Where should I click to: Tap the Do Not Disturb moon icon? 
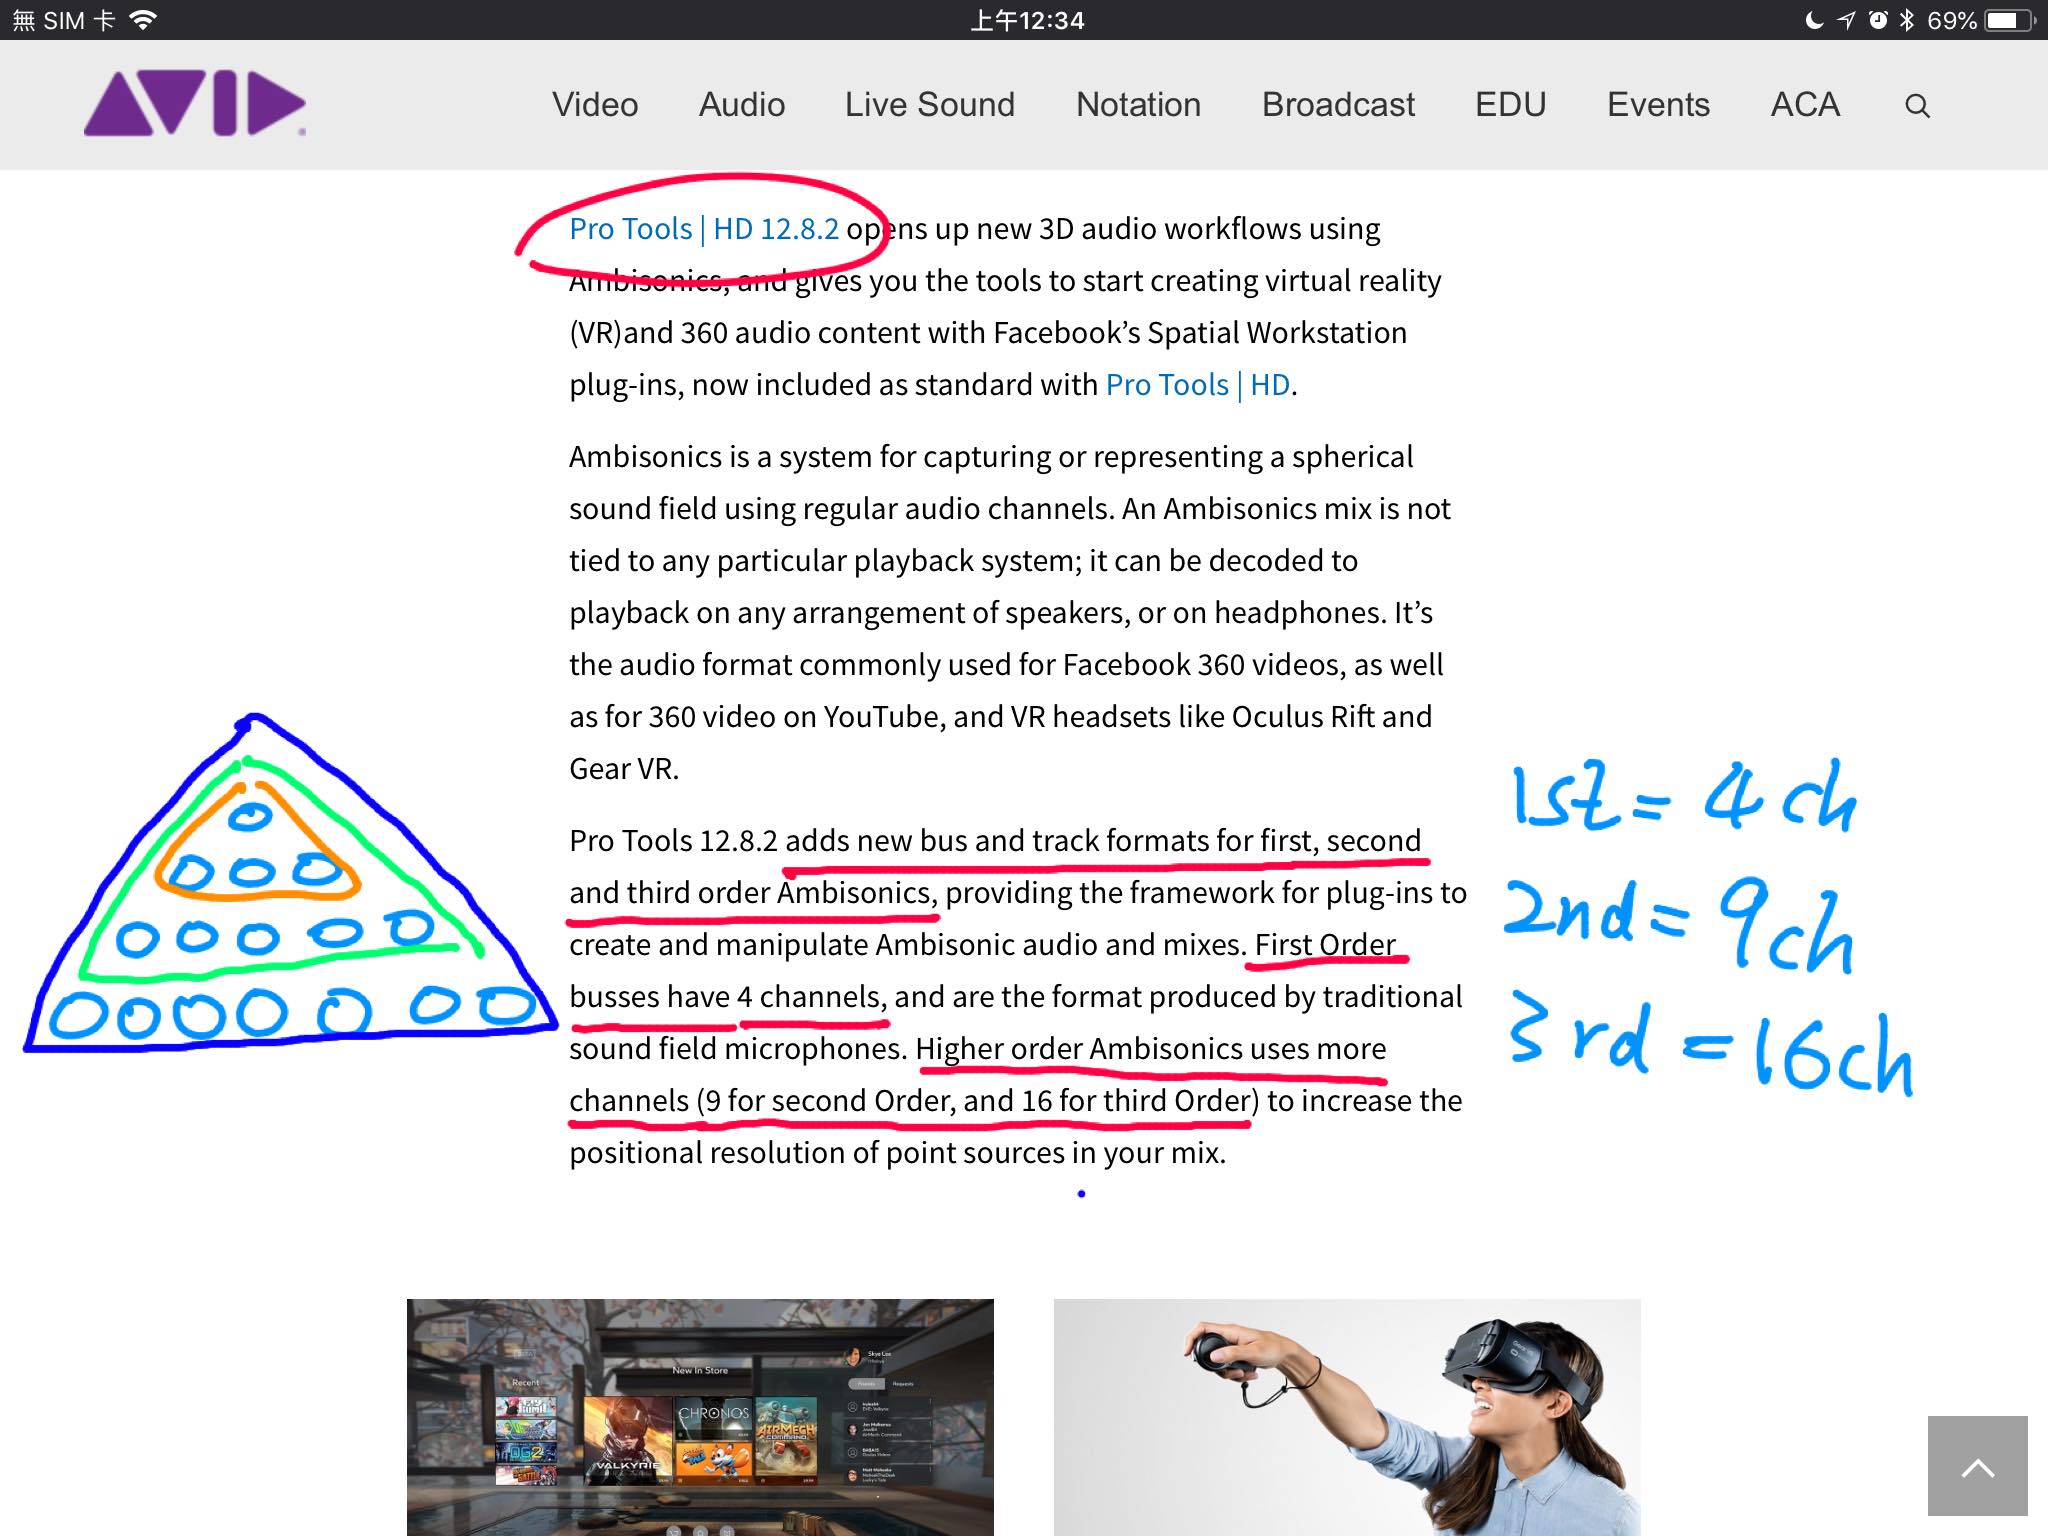[x=1814, y=20]
